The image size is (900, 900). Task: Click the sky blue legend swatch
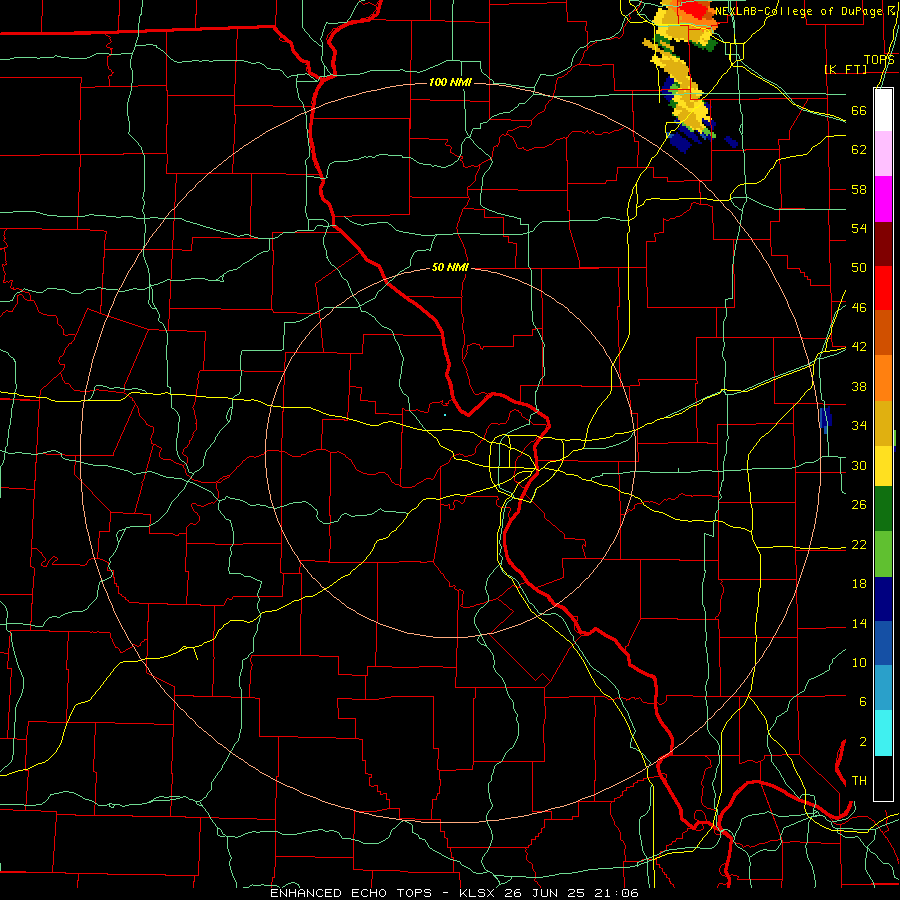pos(883,688)
